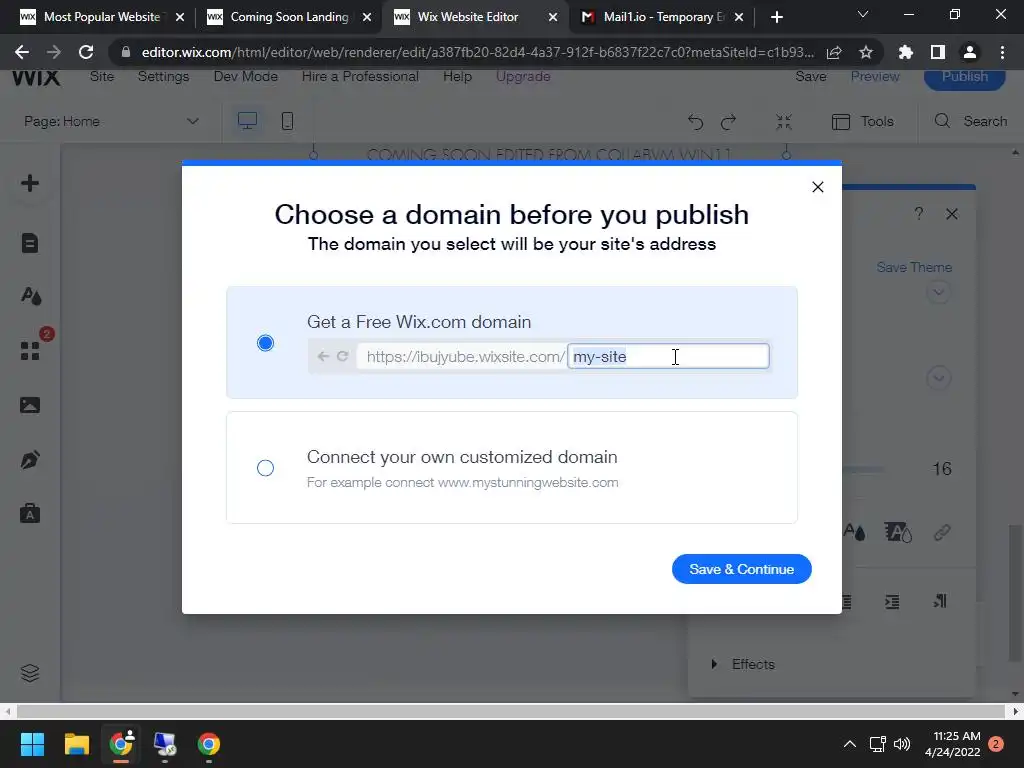
Task: Expand the second circular chevron dropdown
Action: point(938,377)
